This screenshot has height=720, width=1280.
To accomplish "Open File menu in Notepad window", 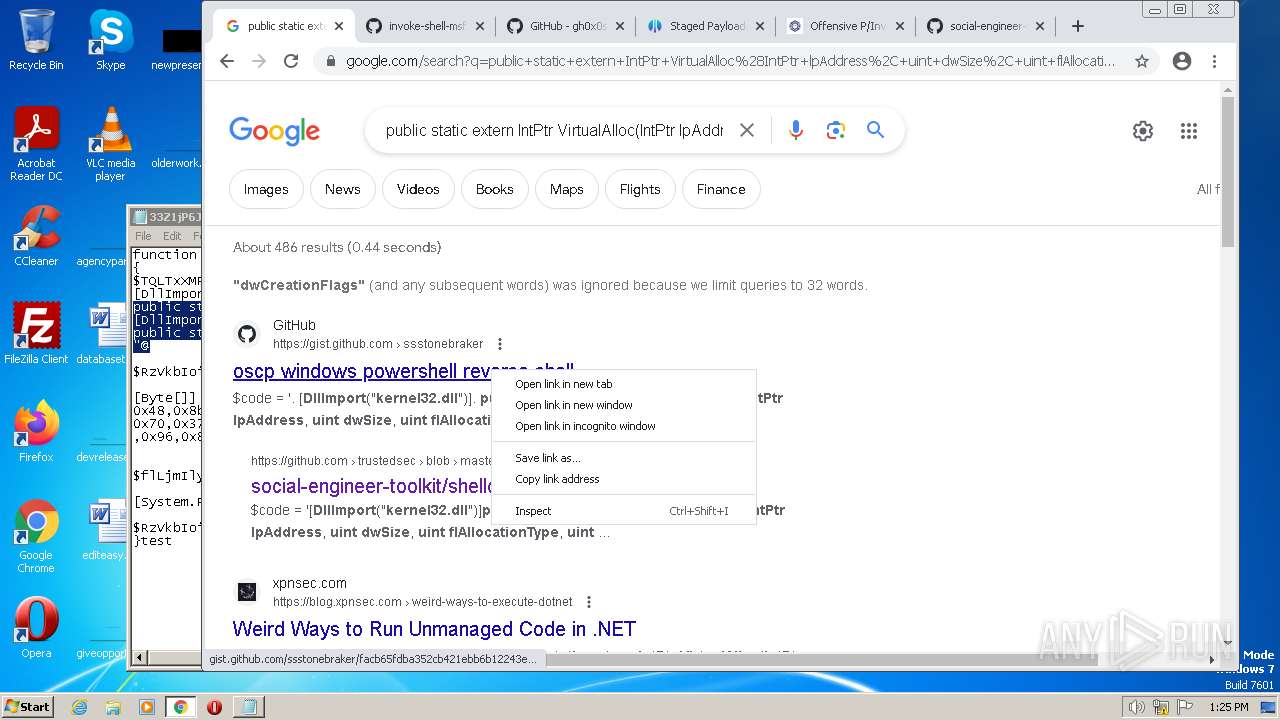I will pos(143,236).
